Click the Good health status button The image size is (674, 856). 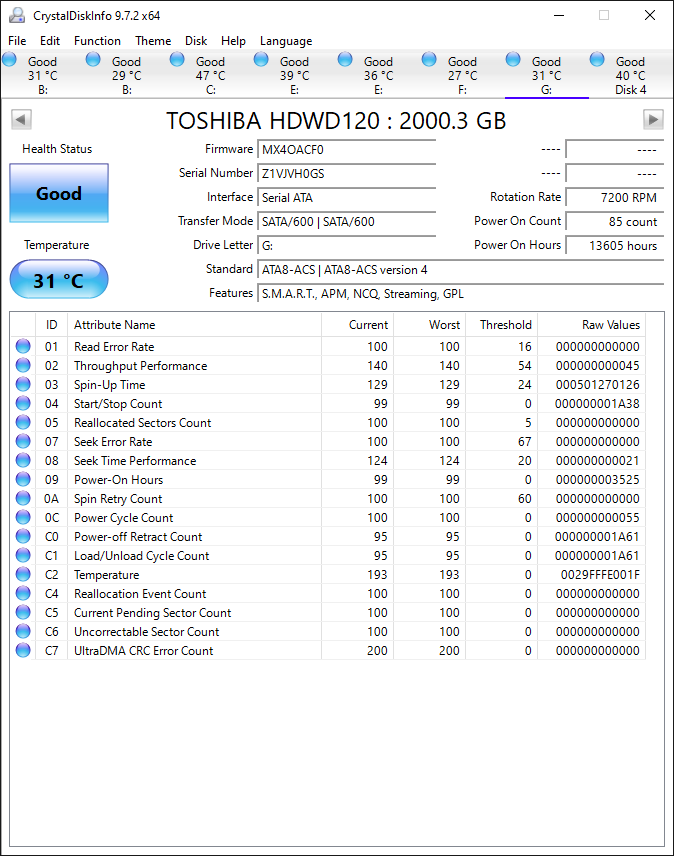59,194
